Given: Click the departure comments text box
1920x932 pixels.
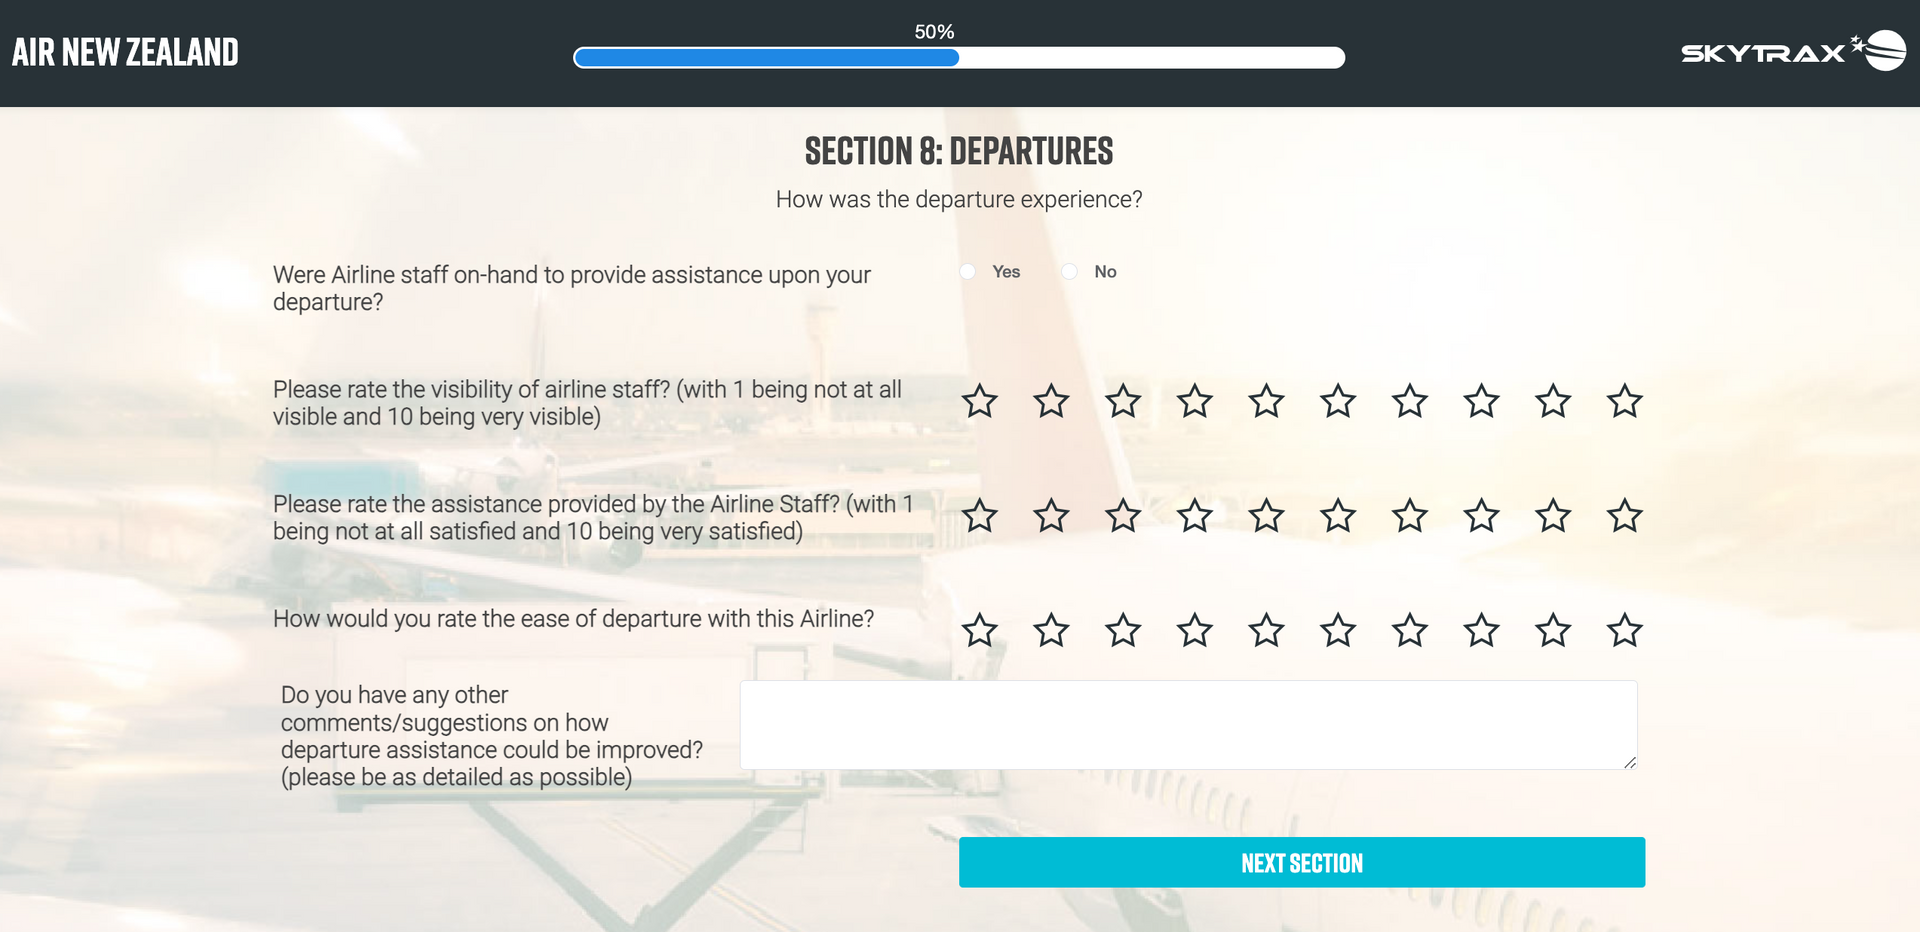Looking at the screenshot, I should 1187,725.
